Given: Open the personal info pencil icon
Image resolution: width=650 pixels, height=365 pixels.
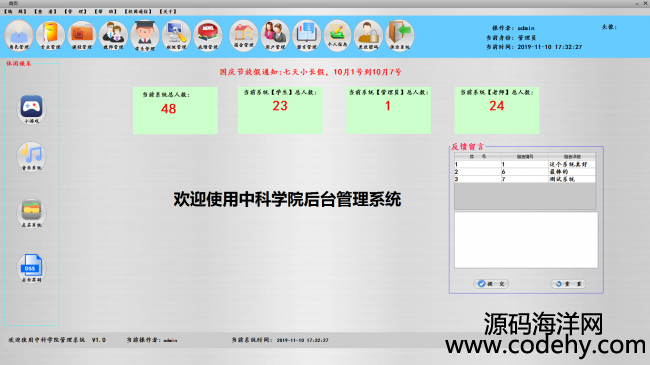Looking at the screenshot, I should (x=337, y=36).
